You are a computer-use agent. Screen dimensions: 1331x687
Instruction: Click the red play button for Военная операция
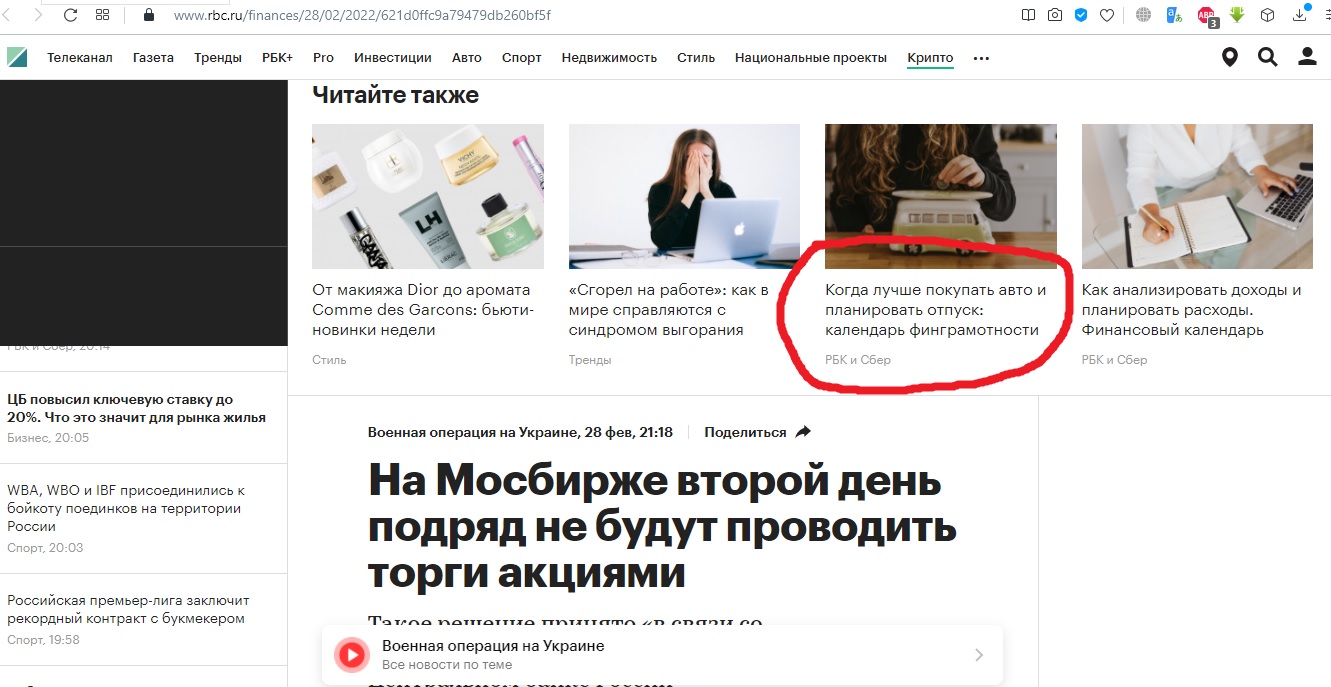[352, 655]
